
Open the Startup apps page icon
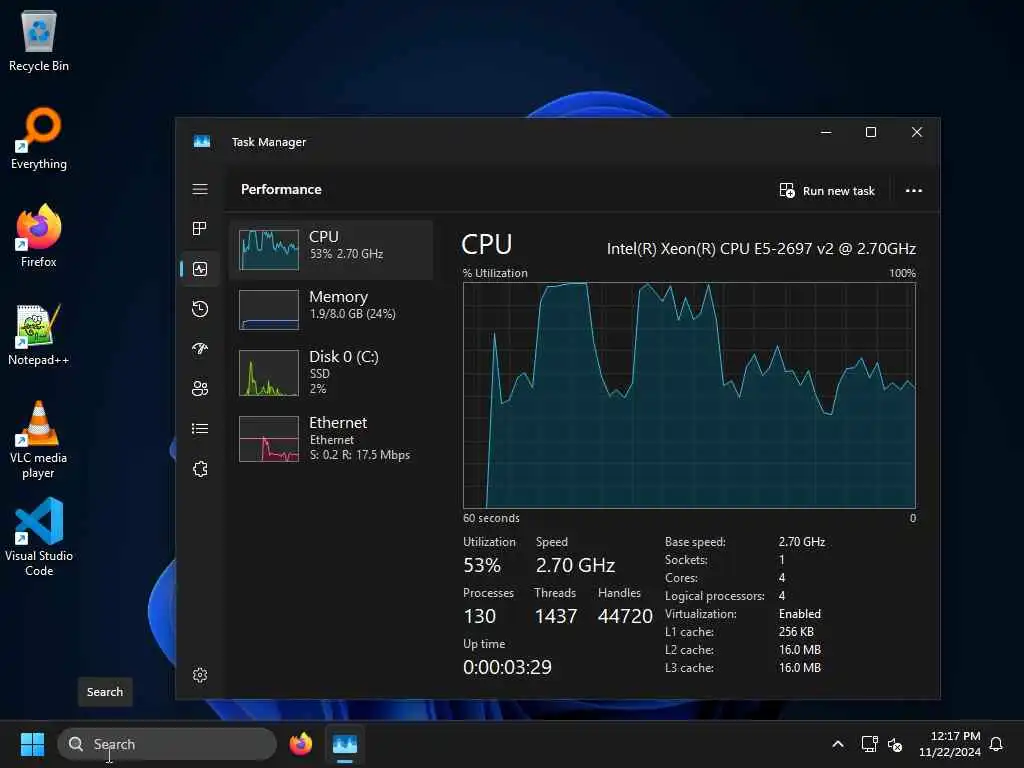(x=200, y=349)
